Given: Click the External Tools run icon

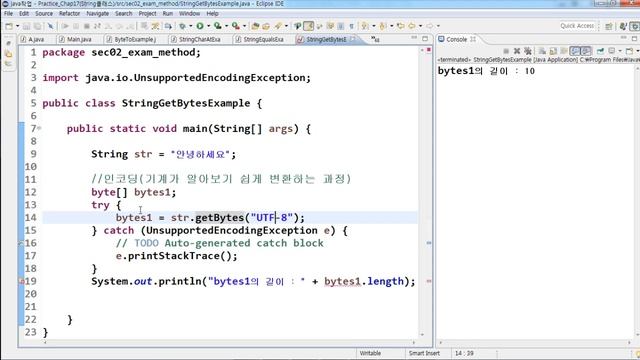Looking at the screenshot, I should (x=236, y=26).
